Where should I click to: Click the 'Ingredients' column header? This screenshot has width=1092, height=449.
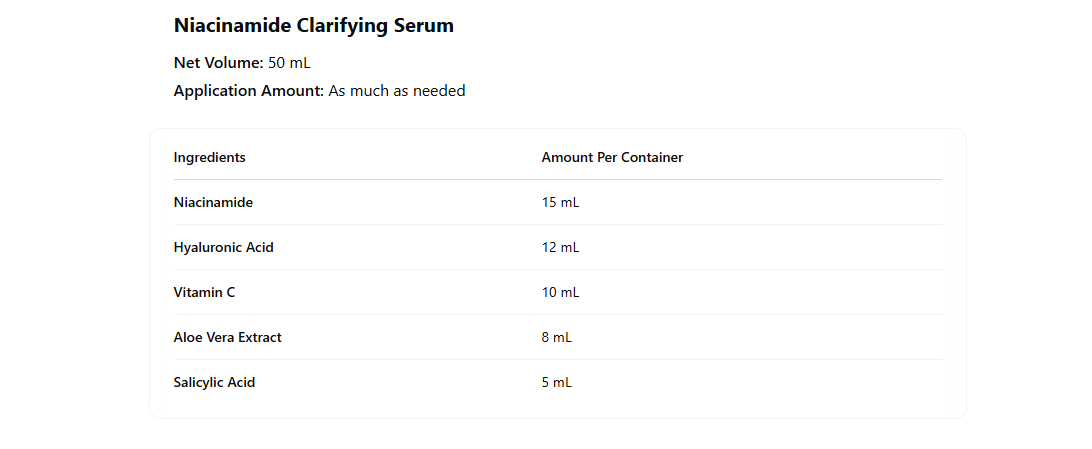tap(209, 158)
